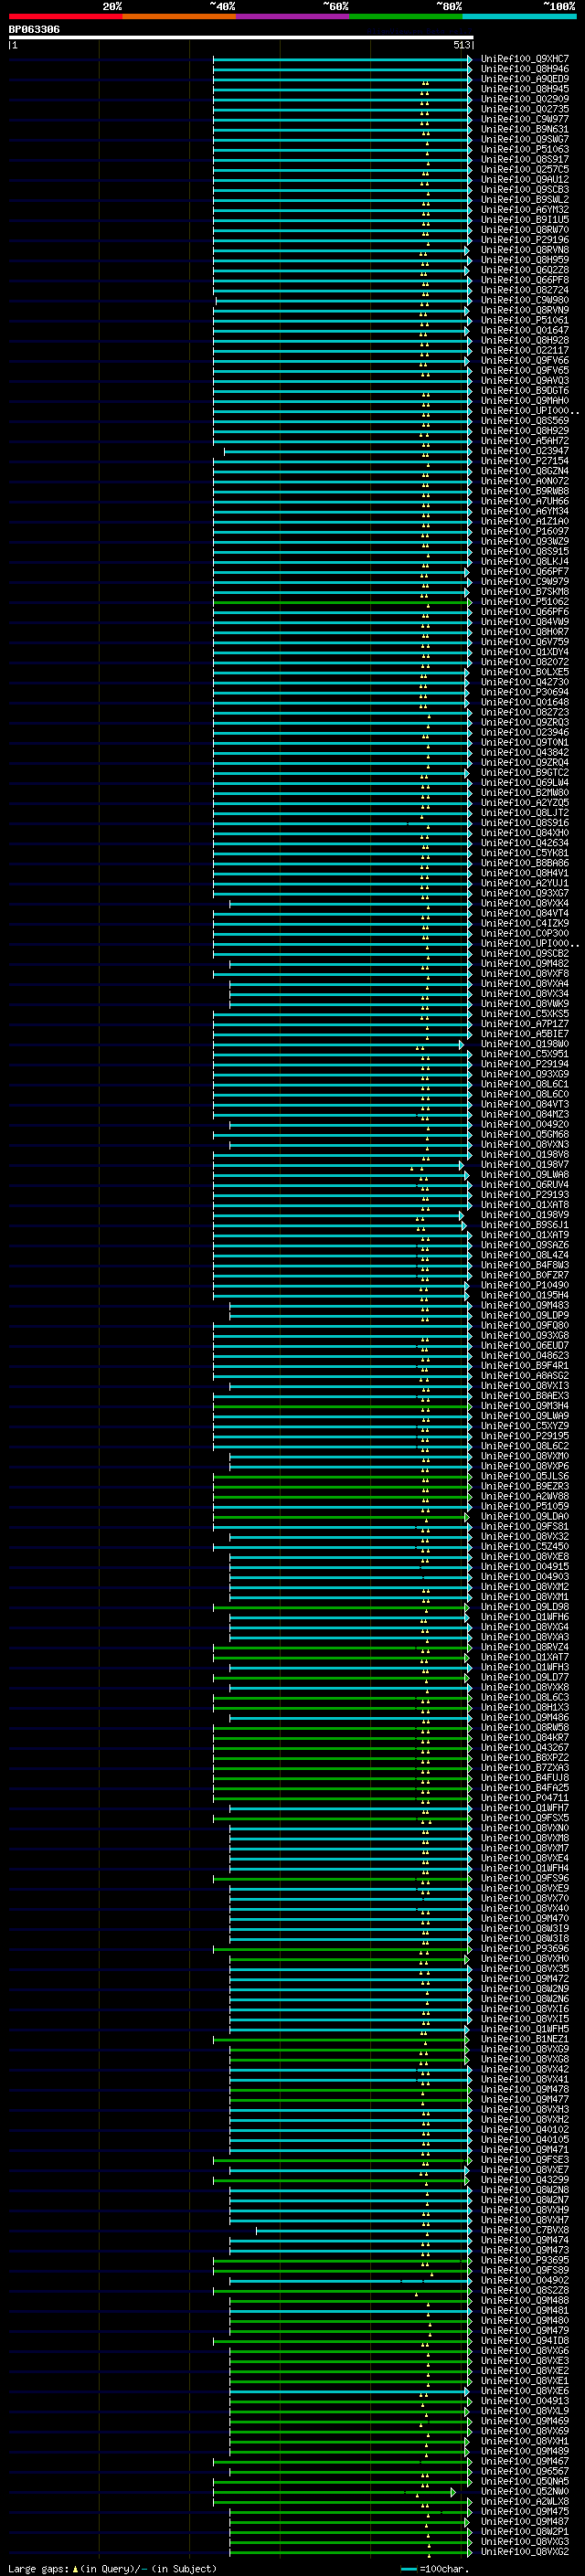The height and width of the screenshot is (2576, 585).
Task: Click the alignment arrowhead for UniRef100_Q198V9
Action: tap(462, 1216)
